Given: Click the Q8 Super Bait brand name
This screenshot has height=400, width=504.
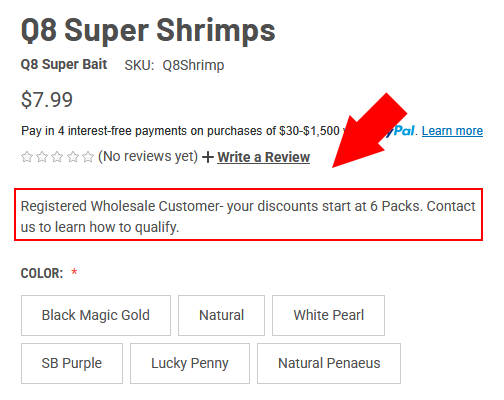Looking at the screenshot, I should [64, 64].
